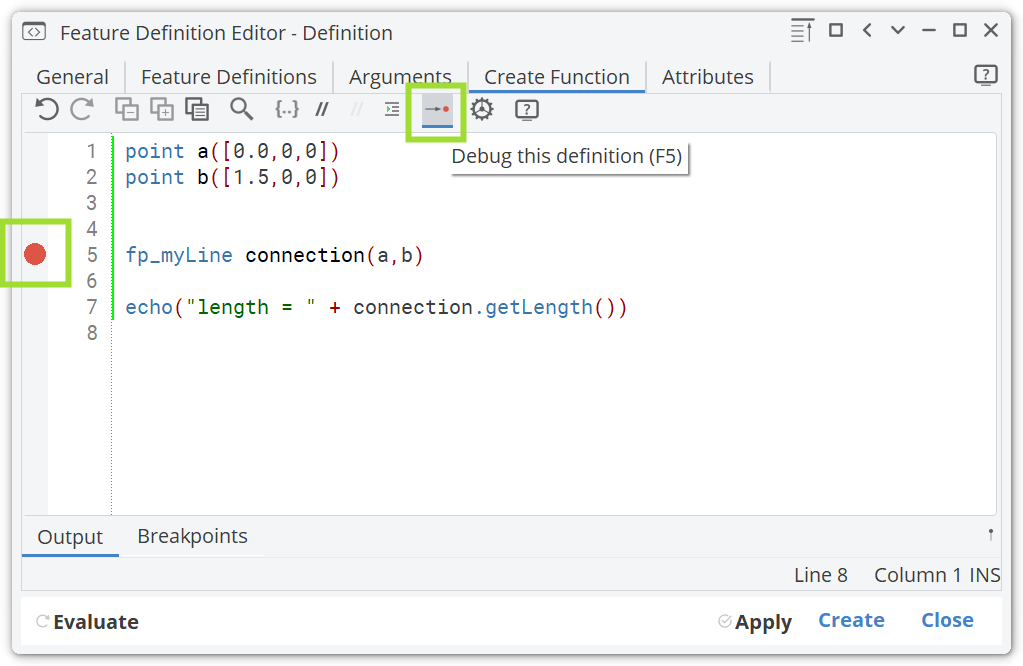Screen dimensions: 1023x666
Task: Open the Arguments tab
Action: pos(400,77)
